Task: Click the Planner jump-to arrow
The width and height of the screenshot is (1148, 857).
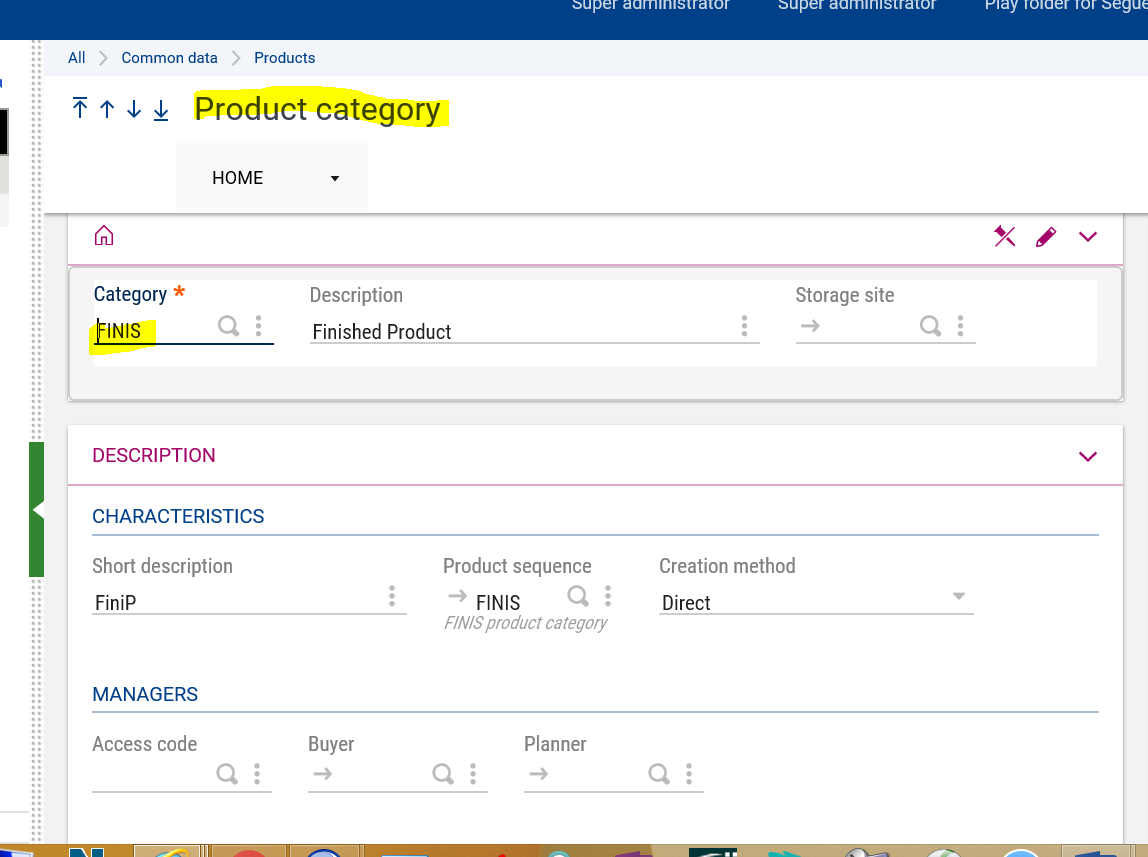Action: [538, 773]
